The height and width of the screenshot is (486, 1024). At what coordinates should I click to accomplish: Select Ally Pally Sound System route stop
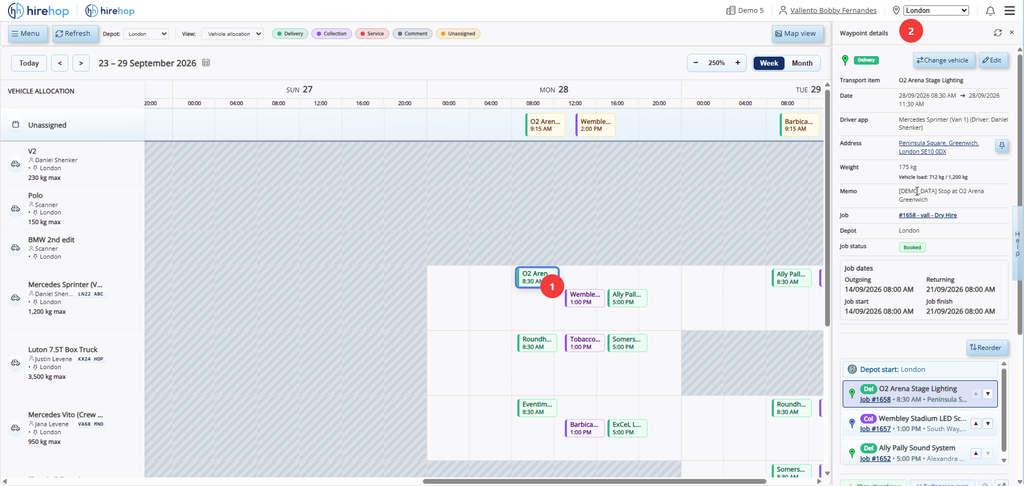920,453
